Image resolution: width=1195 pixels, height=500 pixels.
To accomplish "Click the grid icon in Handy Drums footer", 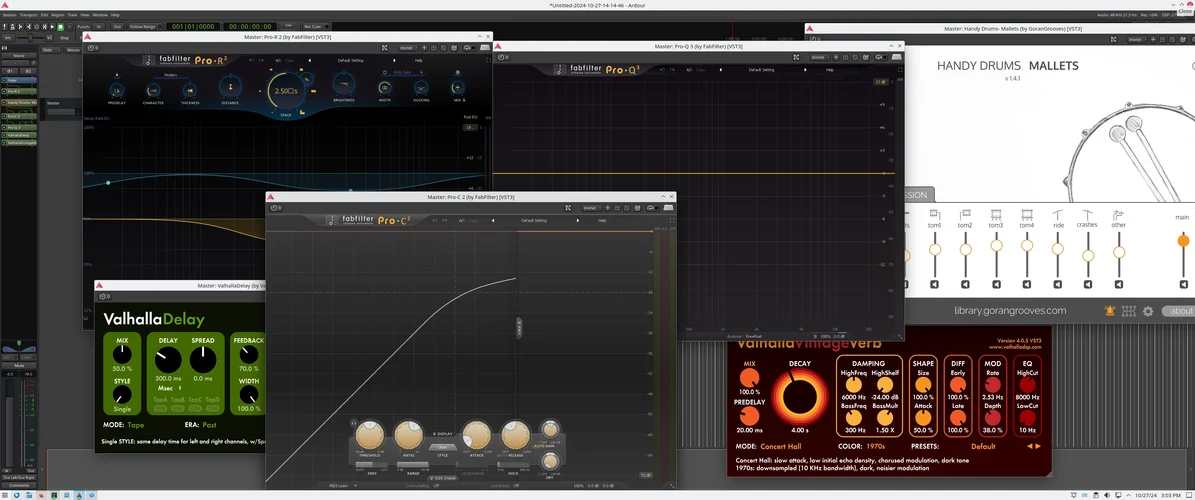I will tap(1129, 311).
